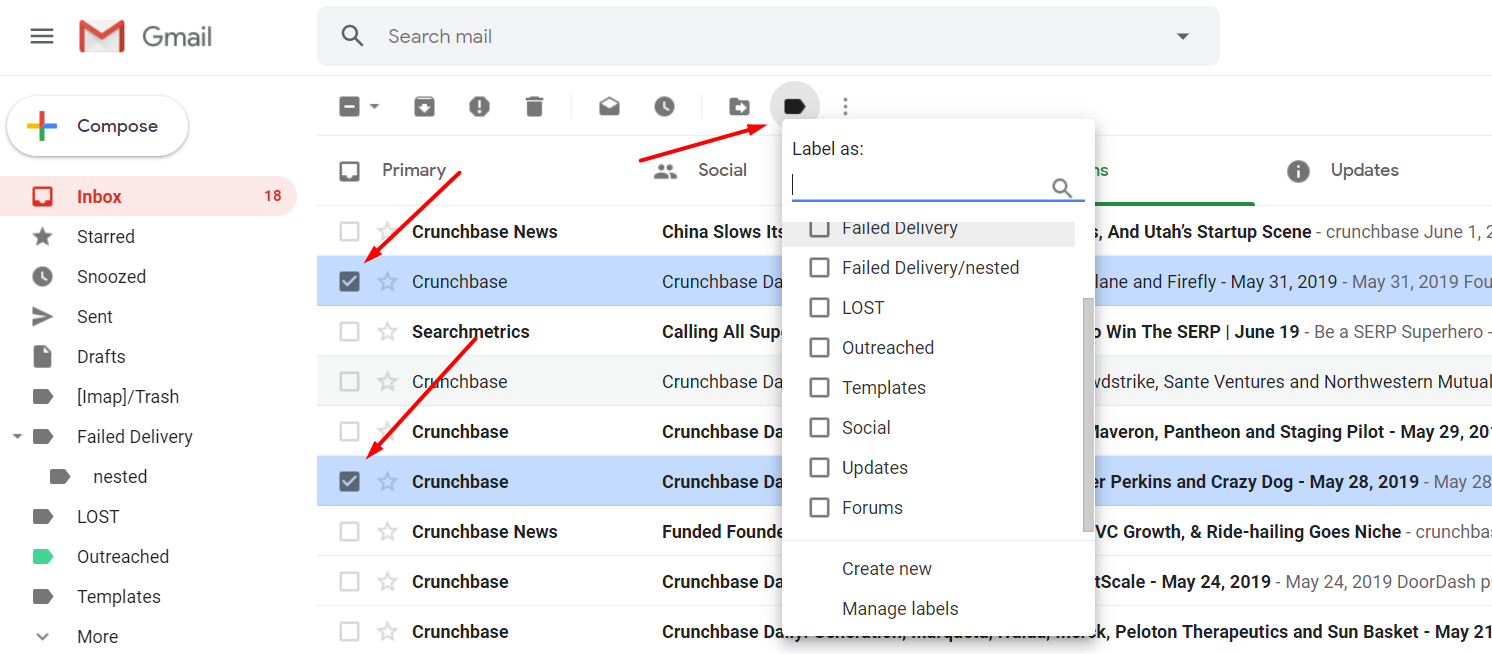
Task: Check the Social label checkbox in popup
Action: 819,428
